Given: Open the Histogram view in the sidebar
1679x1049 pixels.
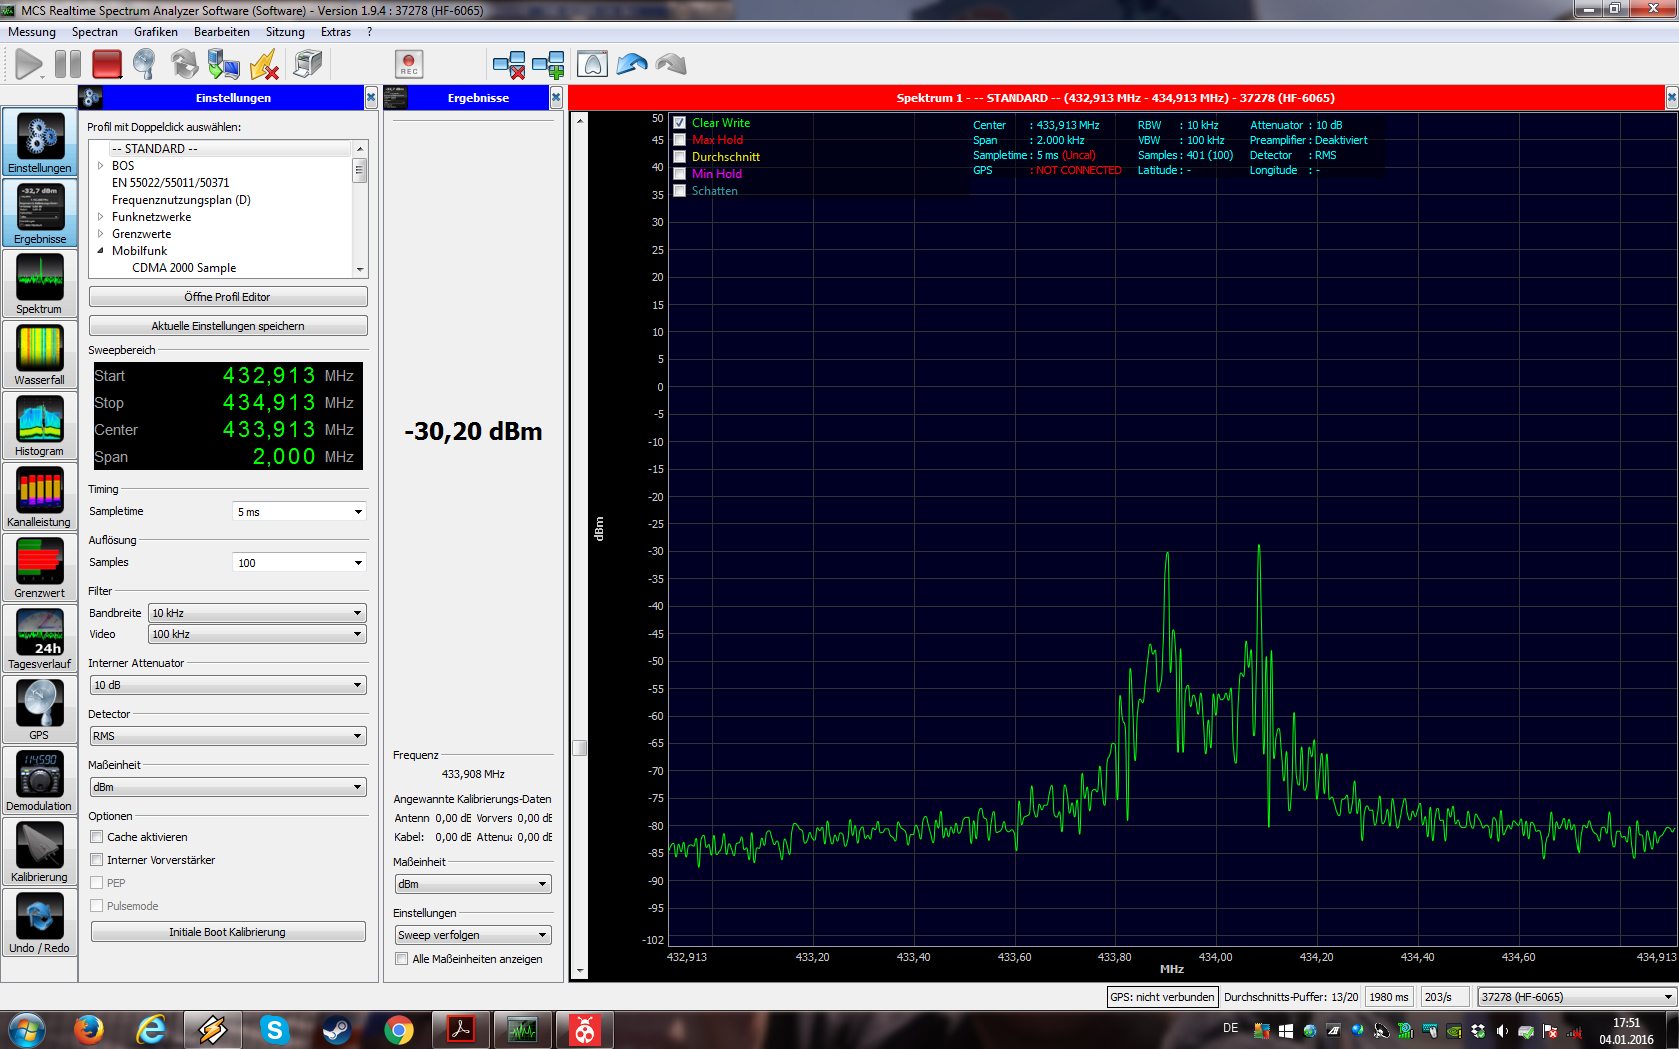Looking at the screenshot, I should pos(40,426).
